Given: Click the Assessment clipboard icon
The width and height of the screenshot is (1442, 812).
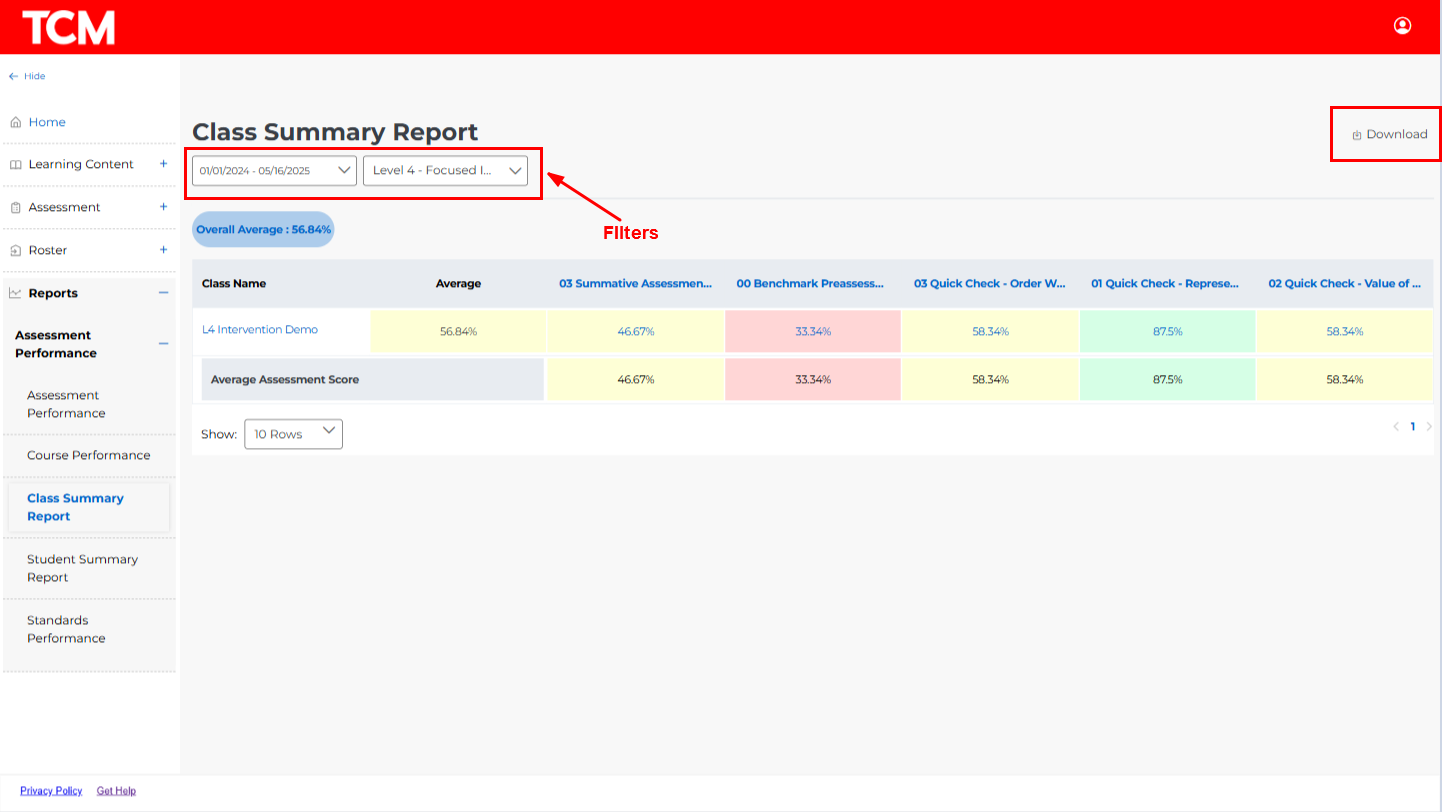Looking at the screenshot, I should [x=15, y=208].
